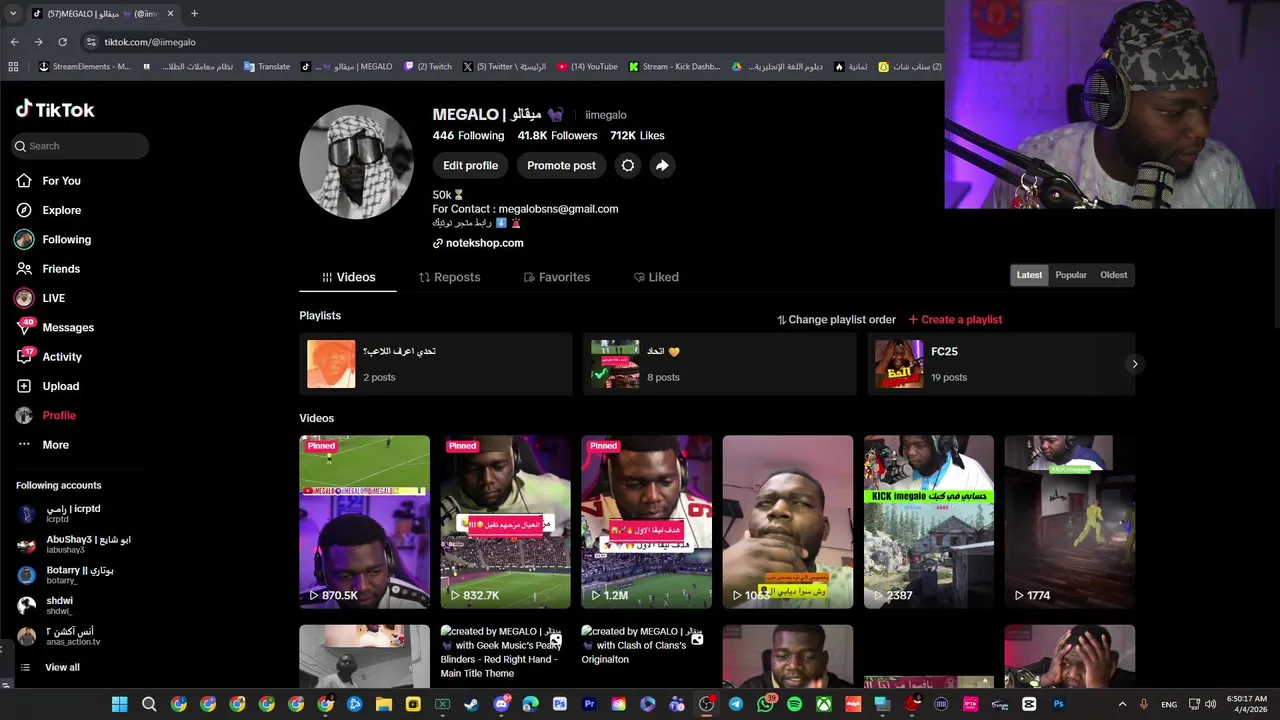
Task: Open Spotify from the taskbar
Action: point(794,705)
